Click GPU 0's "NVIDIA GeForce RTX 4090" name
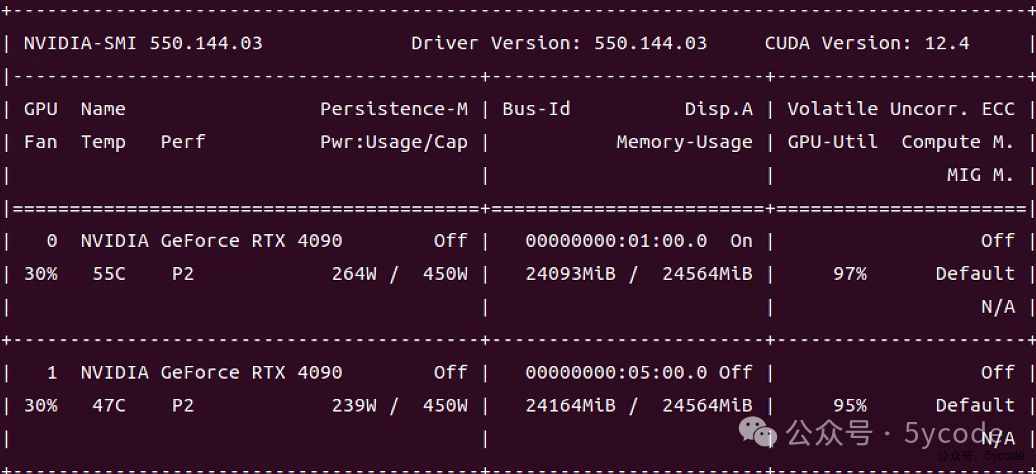 tap(211, 241)
